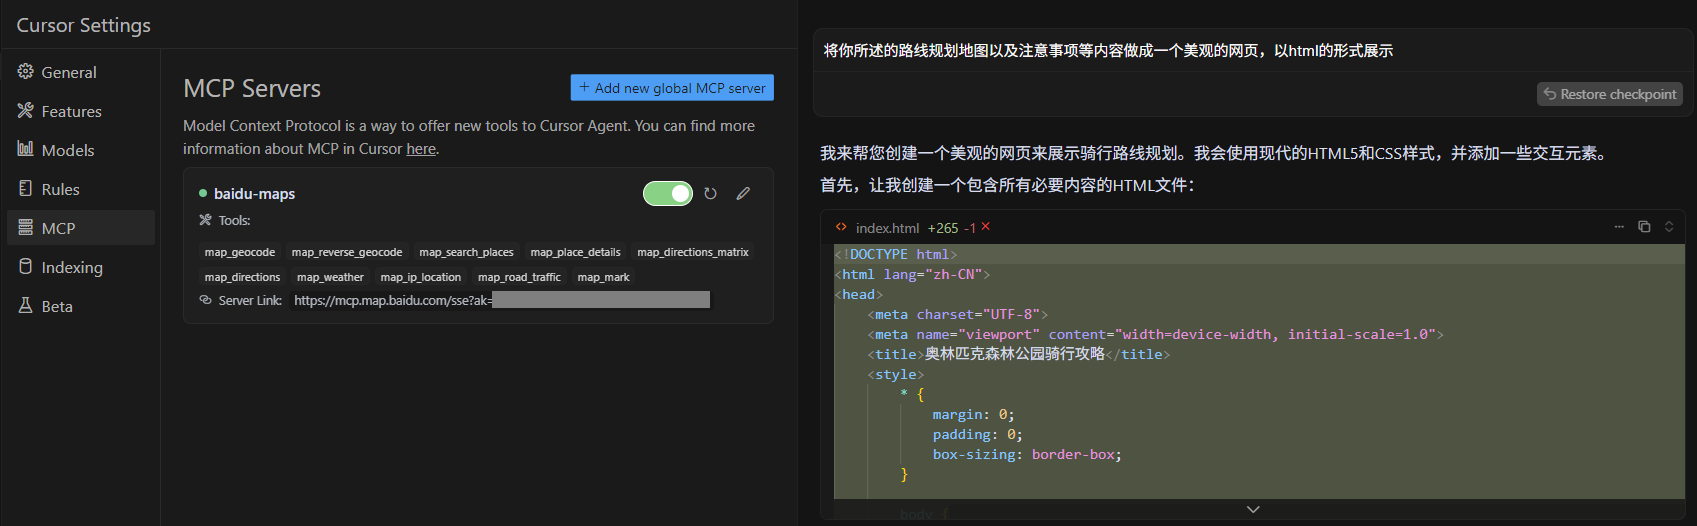Open the General settings tab

[68, 72]
